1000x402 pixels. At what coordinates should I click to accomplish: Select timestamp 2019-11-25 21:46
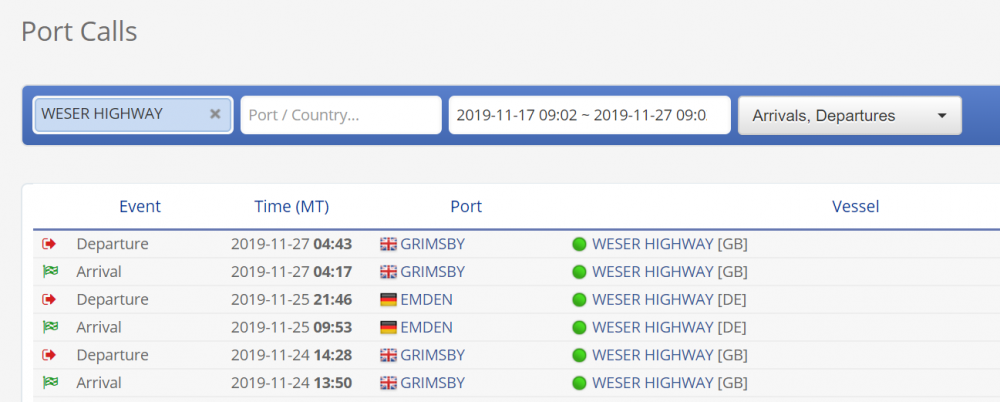click(291, 299)
